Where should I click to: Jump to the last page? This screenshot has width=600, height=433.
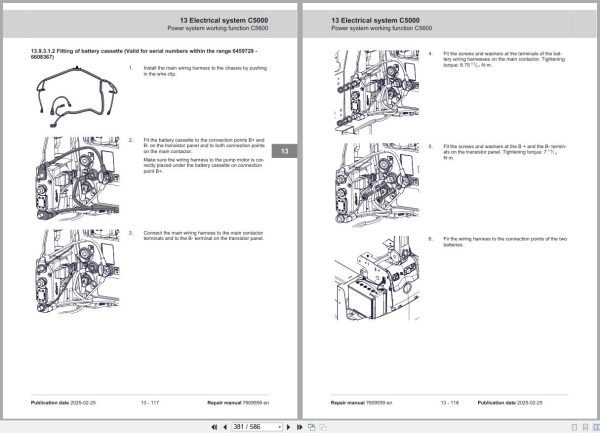pyautogui.click(x=300, y=427)
